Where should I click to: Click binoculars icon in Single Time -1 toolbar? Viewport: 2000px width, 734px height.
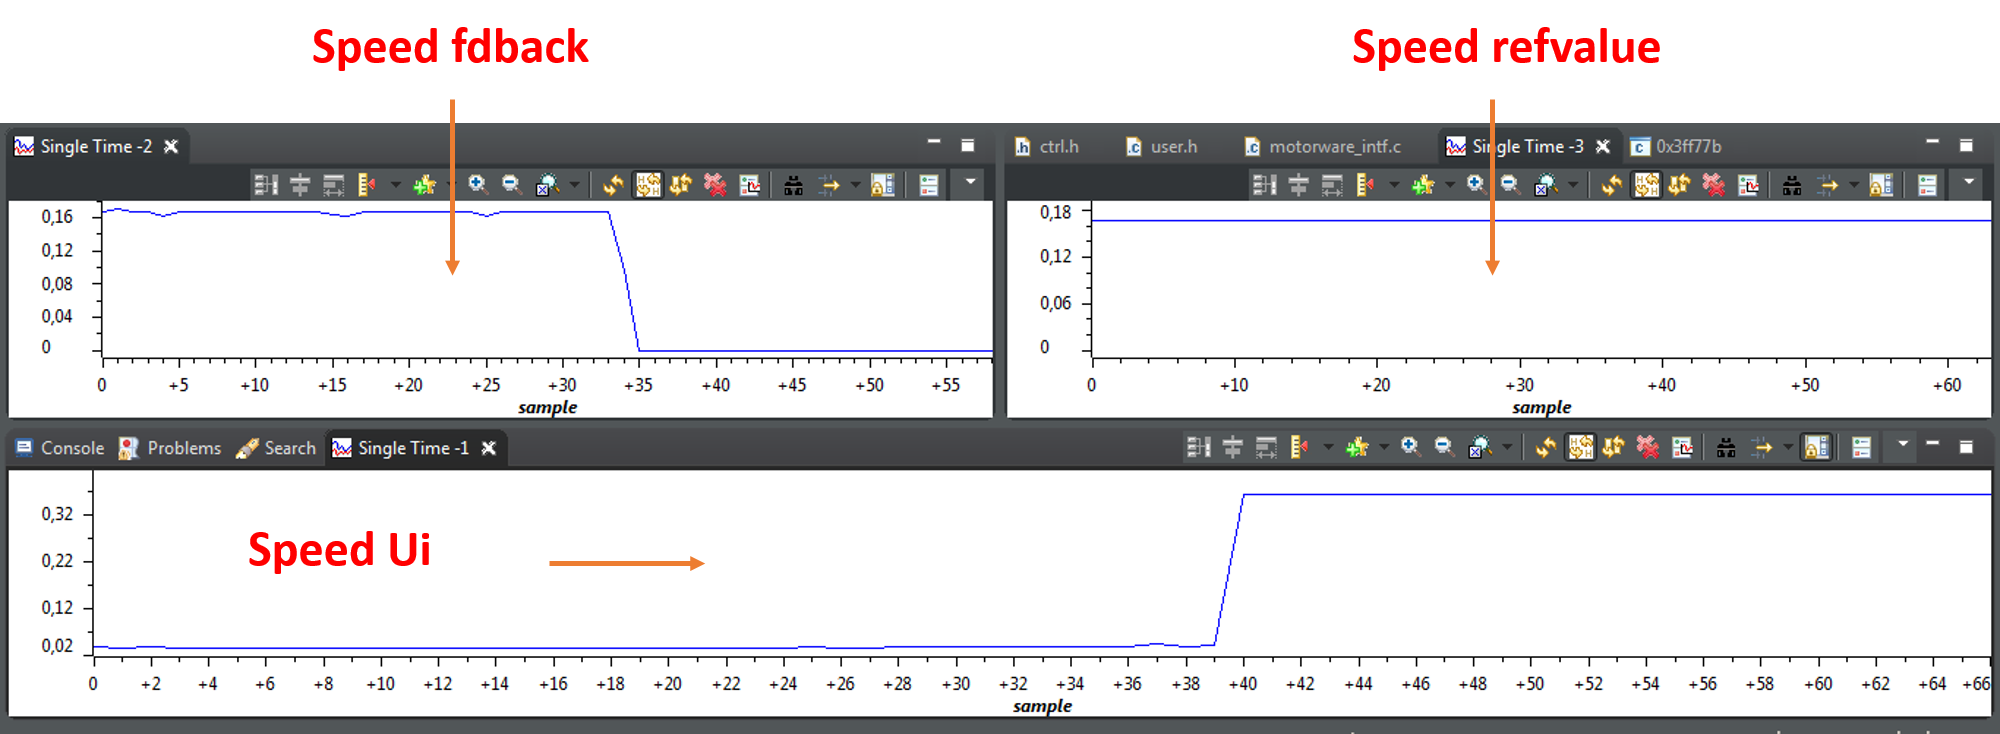(x=1726, y=447)
